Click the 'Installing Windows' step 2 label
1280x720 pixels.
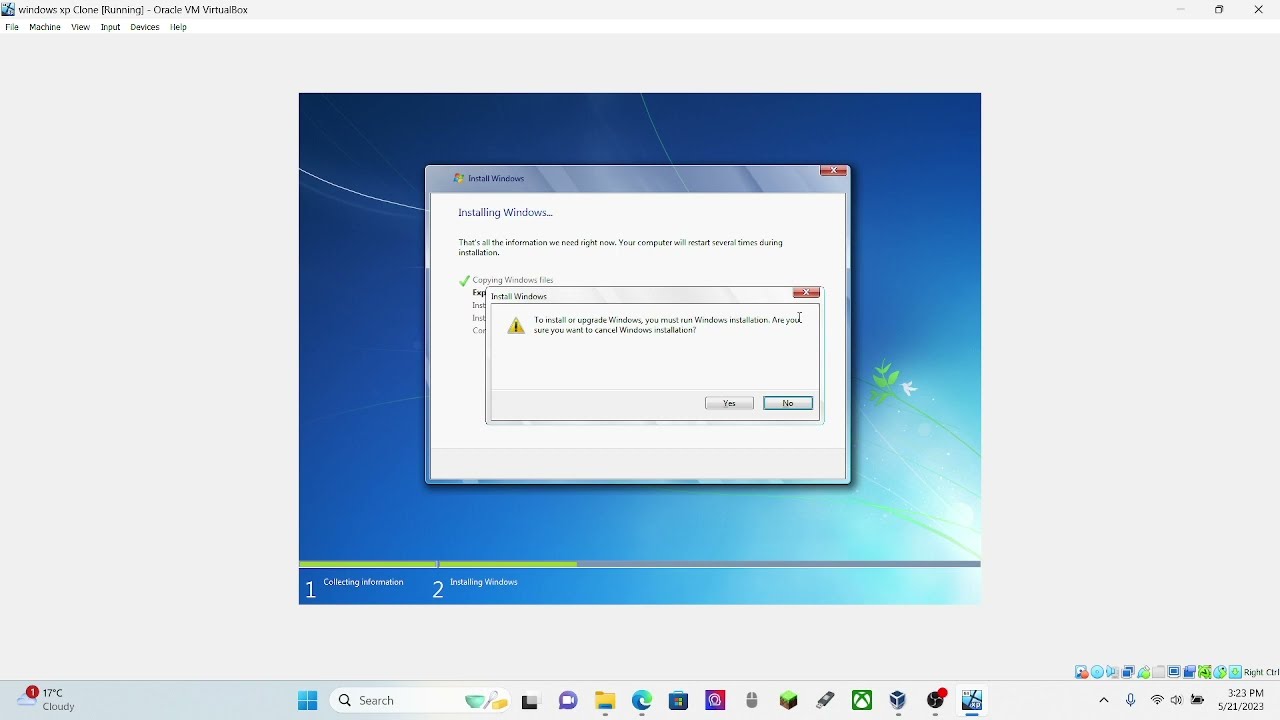tap(484, 582)
